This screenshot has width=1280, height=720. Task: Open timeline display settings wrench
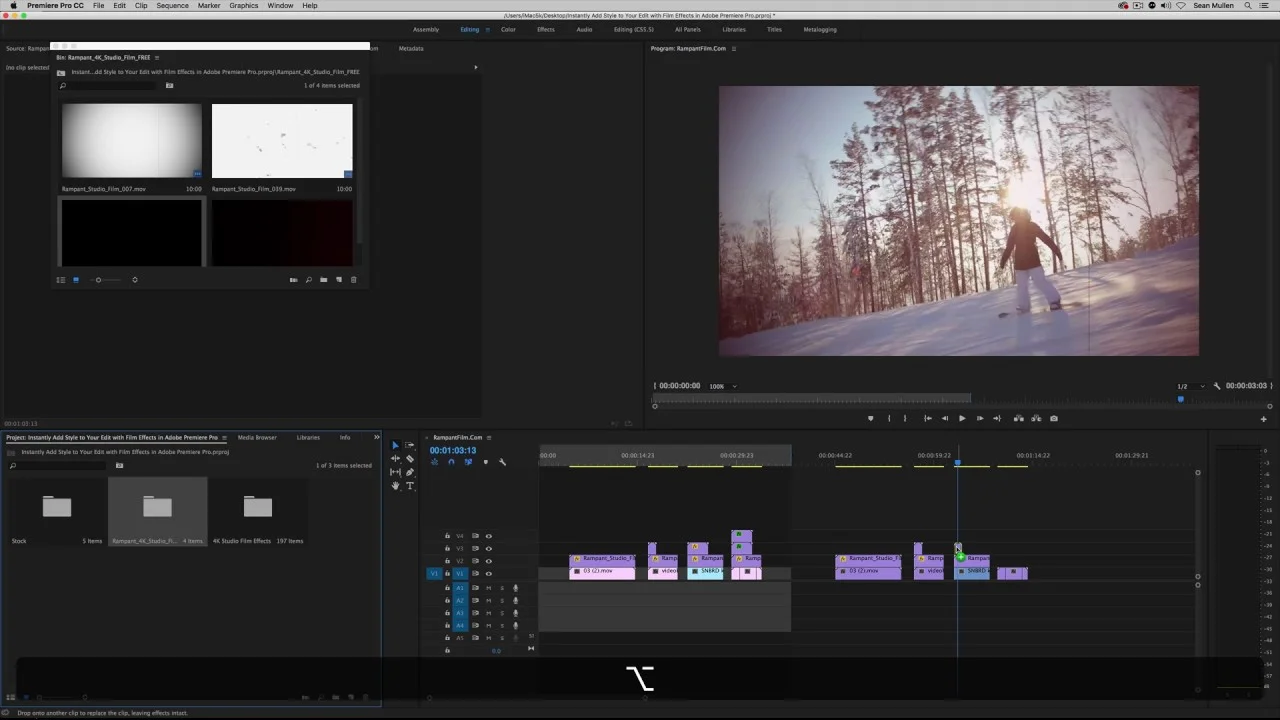point(502,462)
